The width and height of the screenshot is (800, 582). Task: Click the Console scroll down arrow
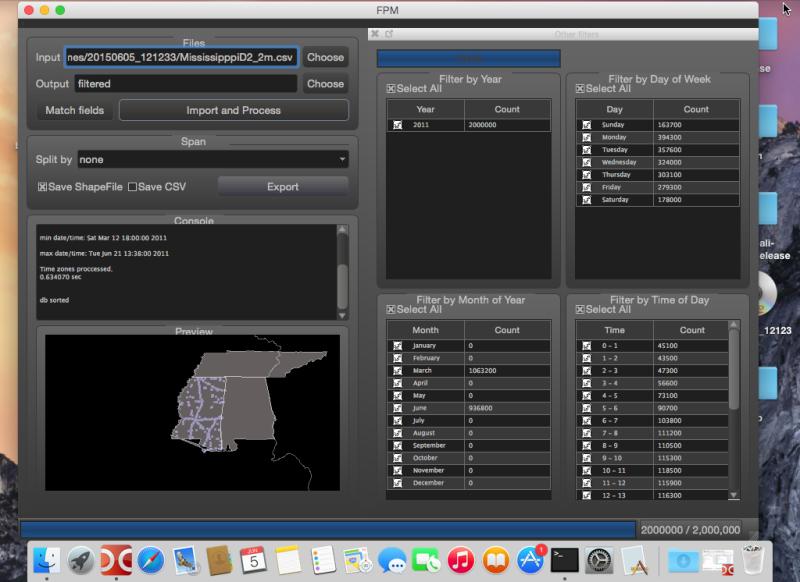[342, 316]
